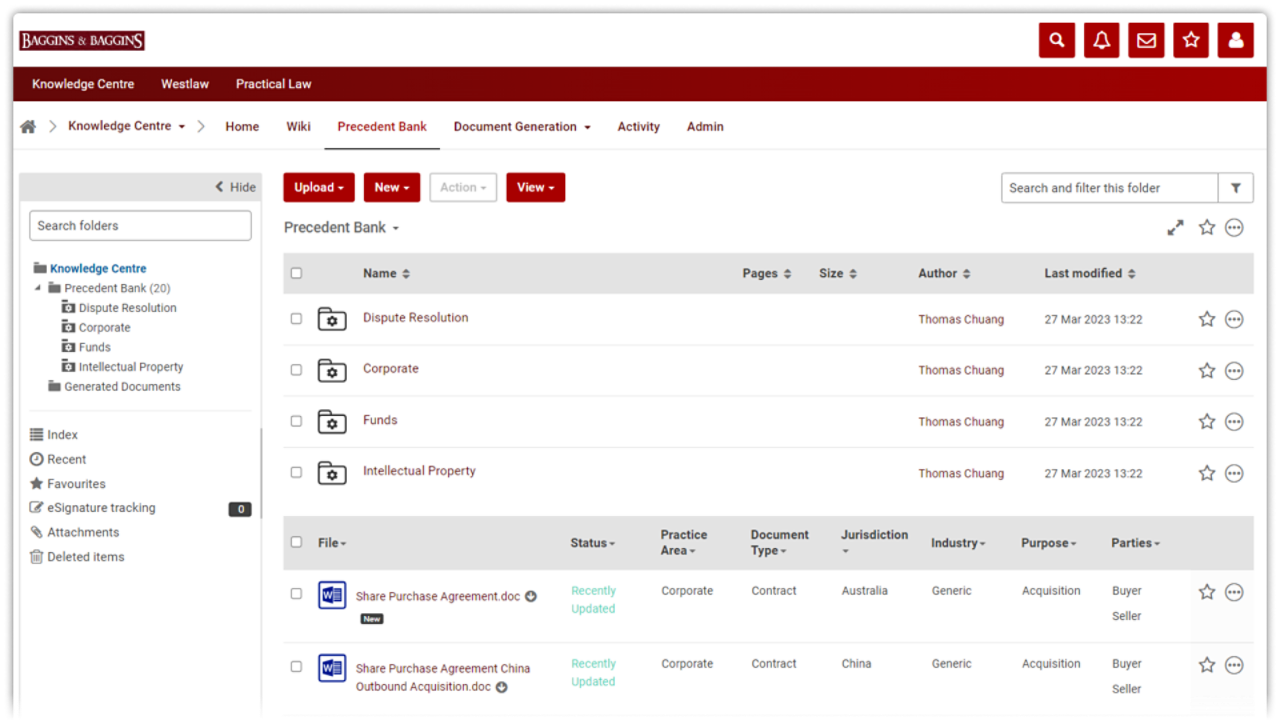The width and height of the screenshot is (1280, 720).
Task: Select the Share Purchase Agreement.doc checkbox
Action: [296, 593]
